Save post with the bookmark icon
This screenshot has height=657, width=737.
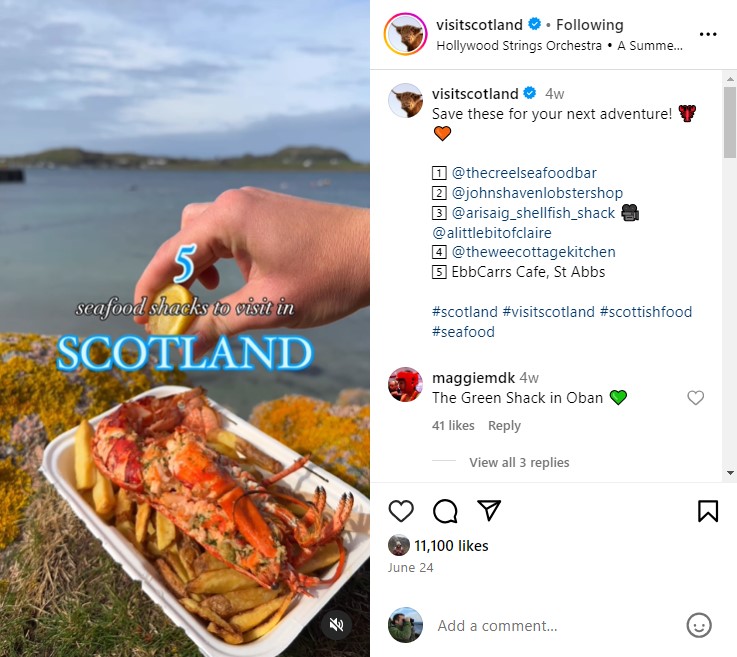(708, 511)
